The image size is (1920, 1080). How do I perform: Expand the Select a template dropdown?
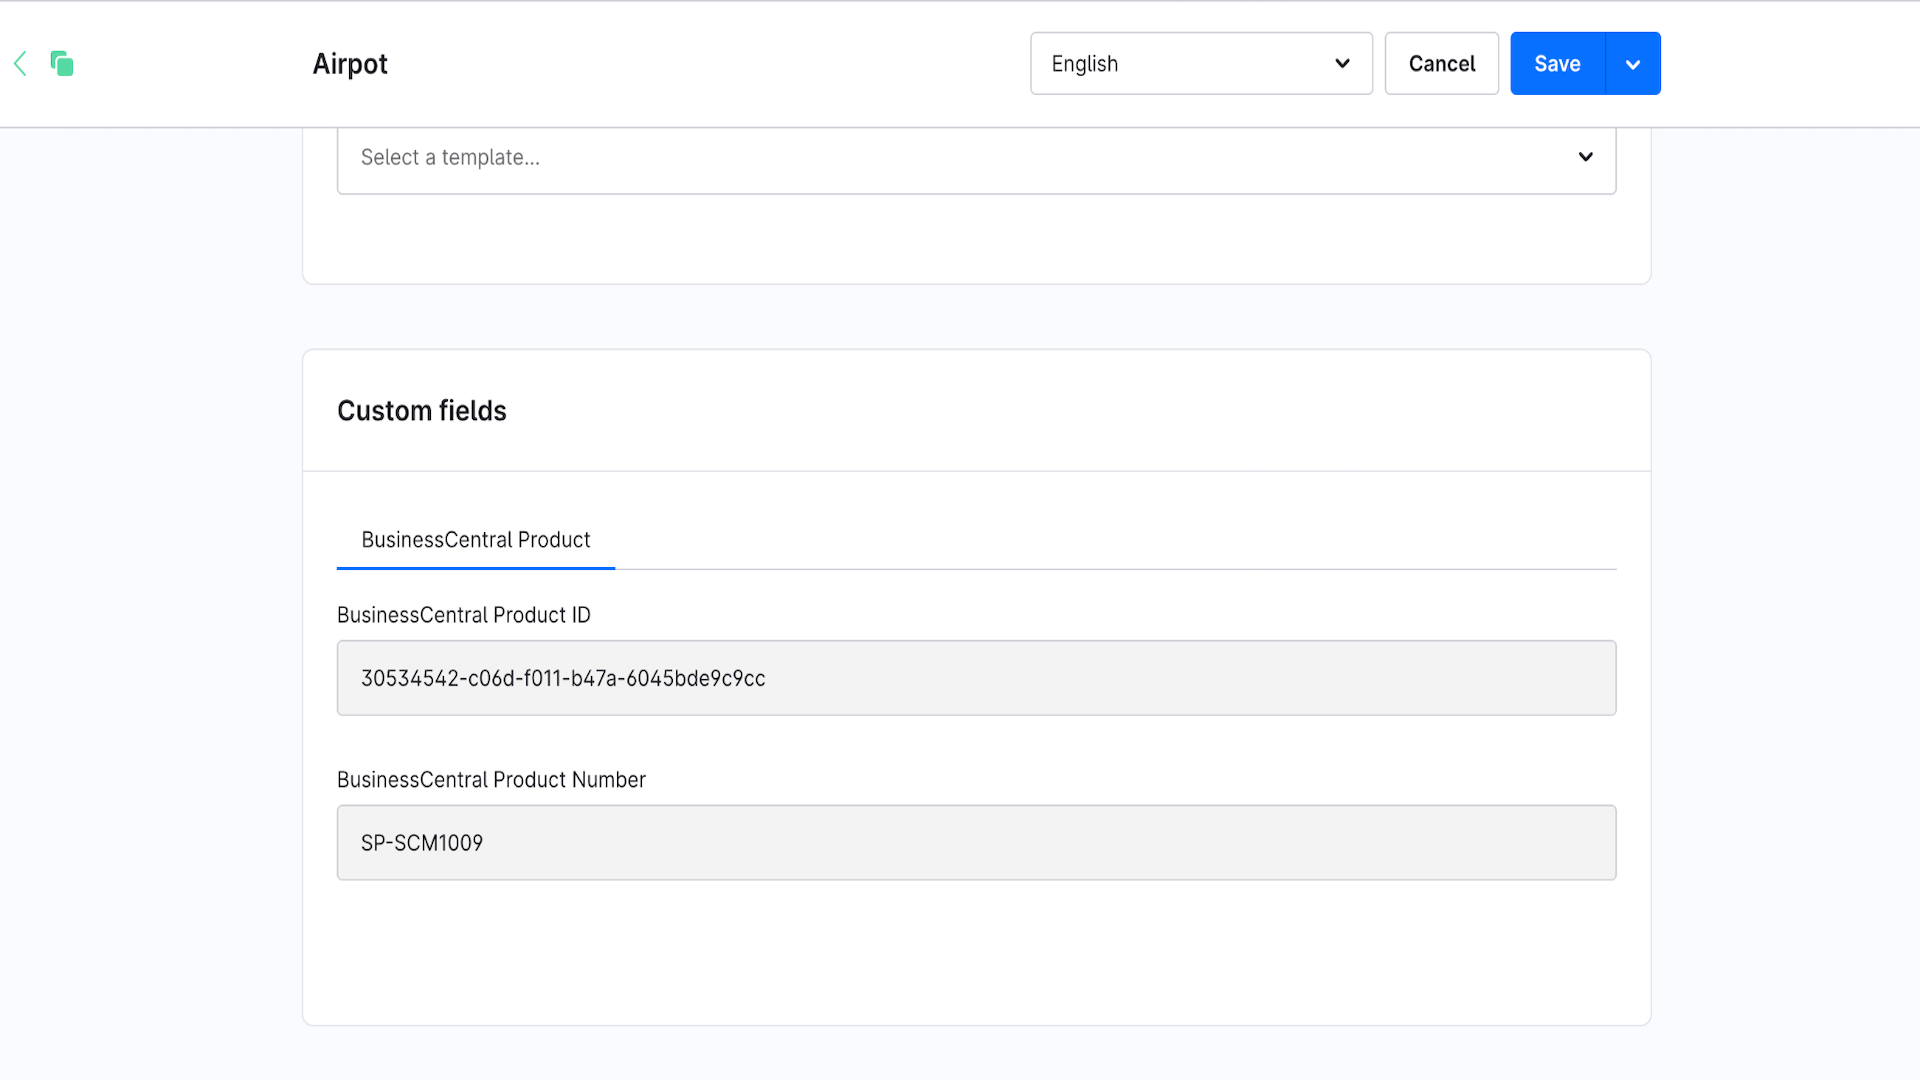click(976, 157)
